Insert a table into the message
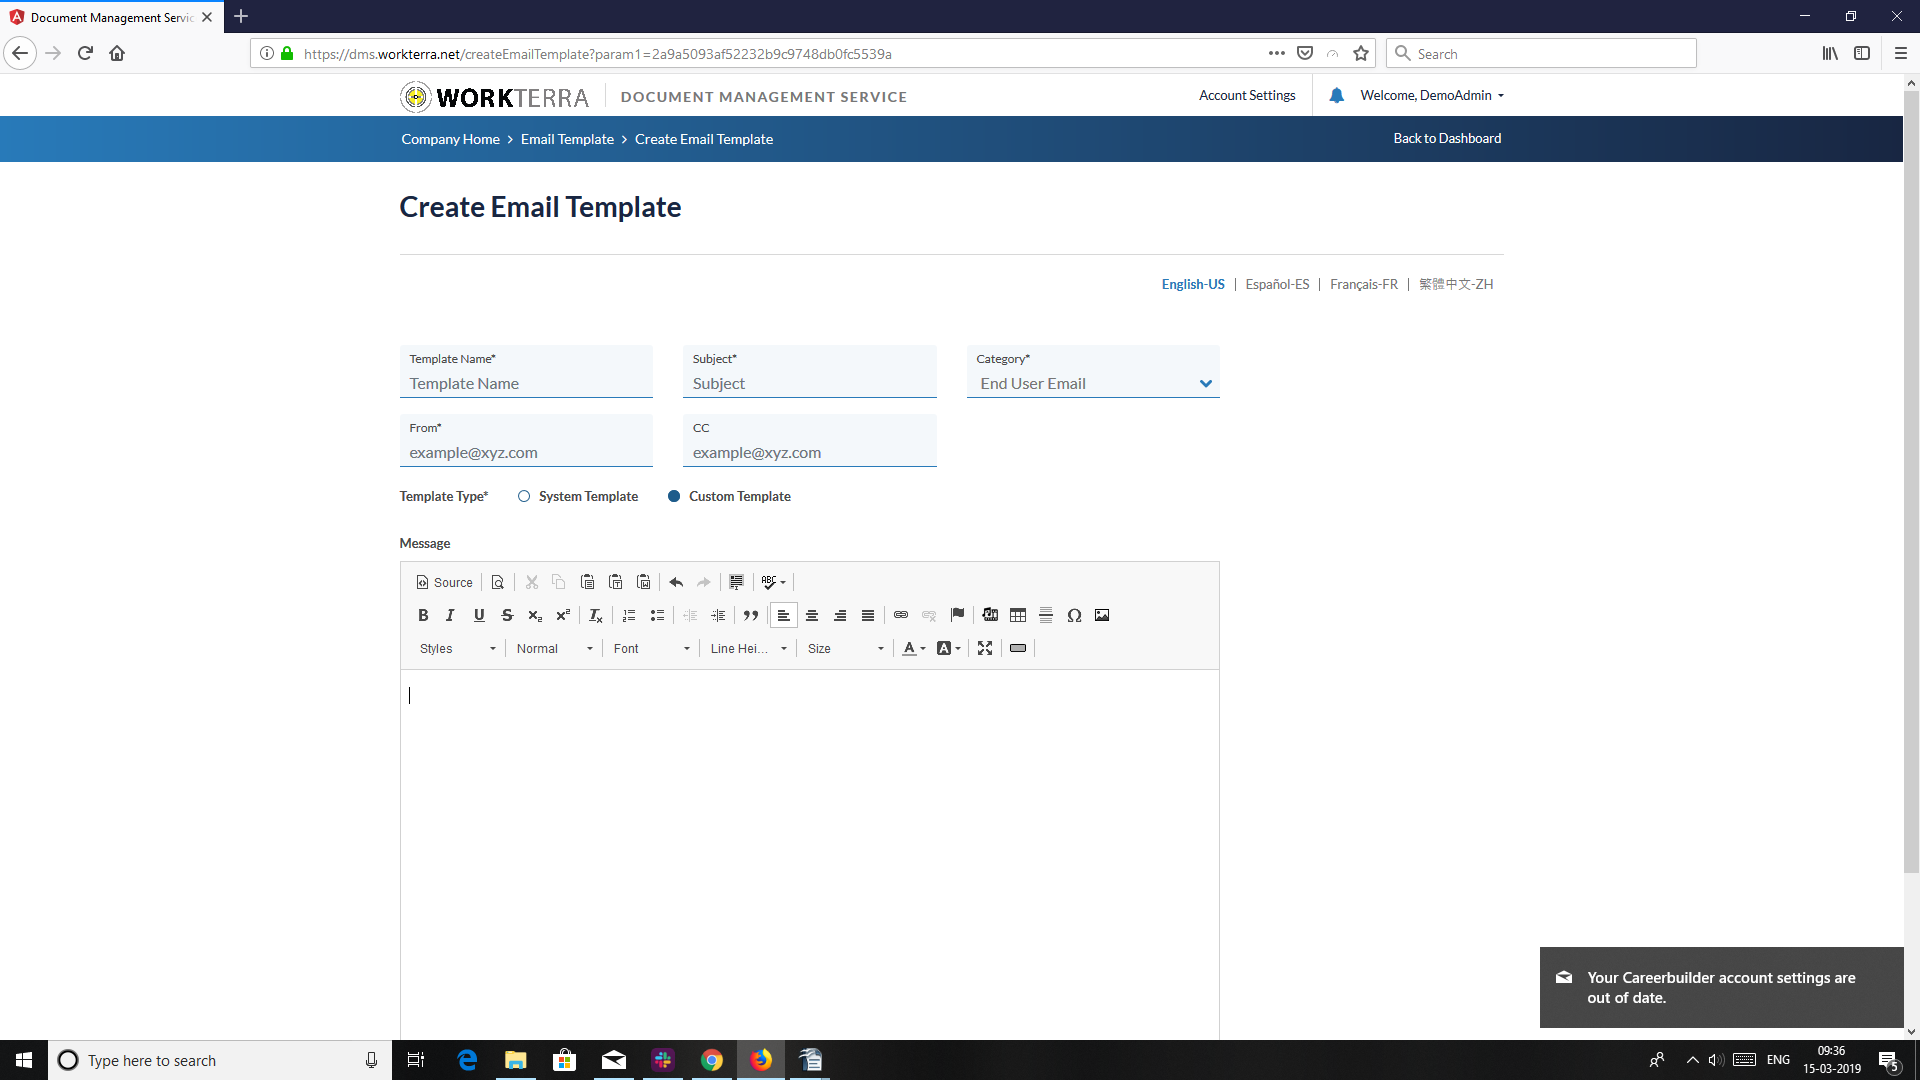 click(x=1017, y=615)
